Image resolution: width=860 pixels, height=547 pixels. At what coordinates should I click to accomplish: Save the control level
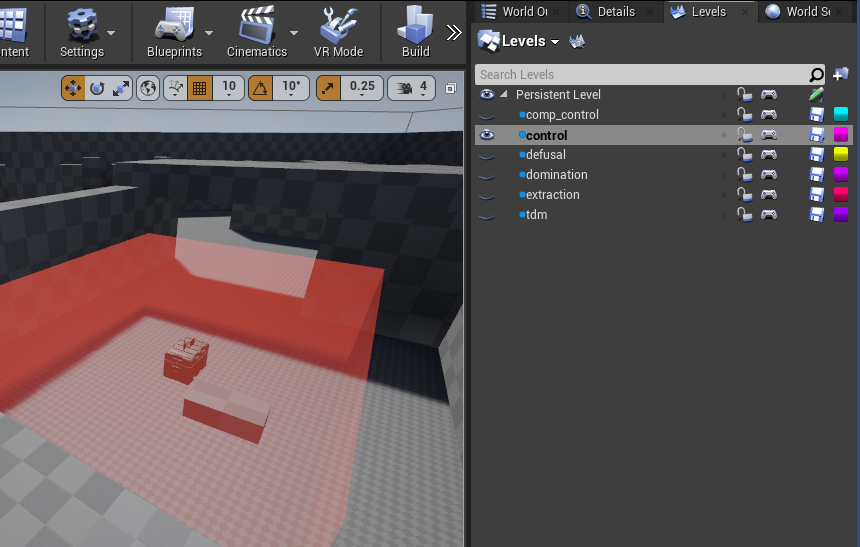(817, 134)
